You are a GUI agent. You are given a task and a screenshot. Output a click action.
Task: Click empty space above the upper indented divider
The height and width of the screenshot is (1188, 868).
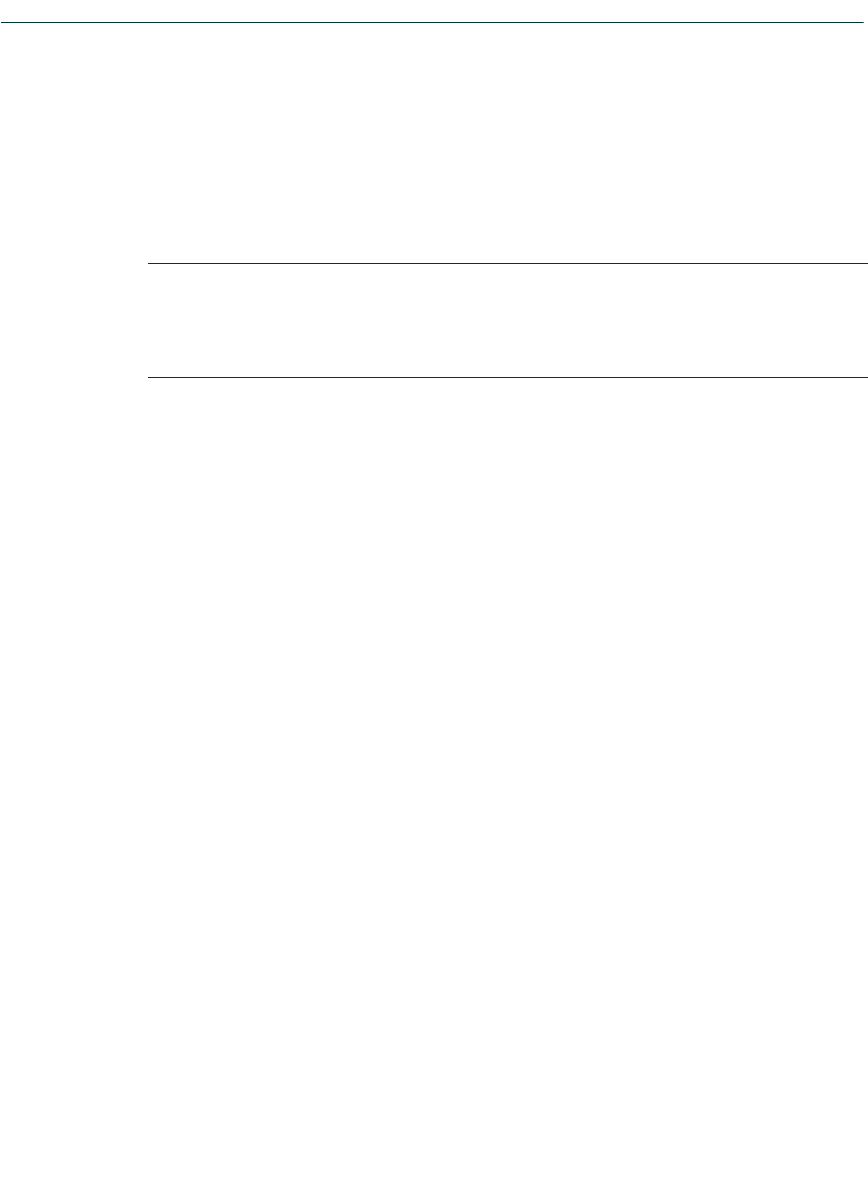coord(507,144)
